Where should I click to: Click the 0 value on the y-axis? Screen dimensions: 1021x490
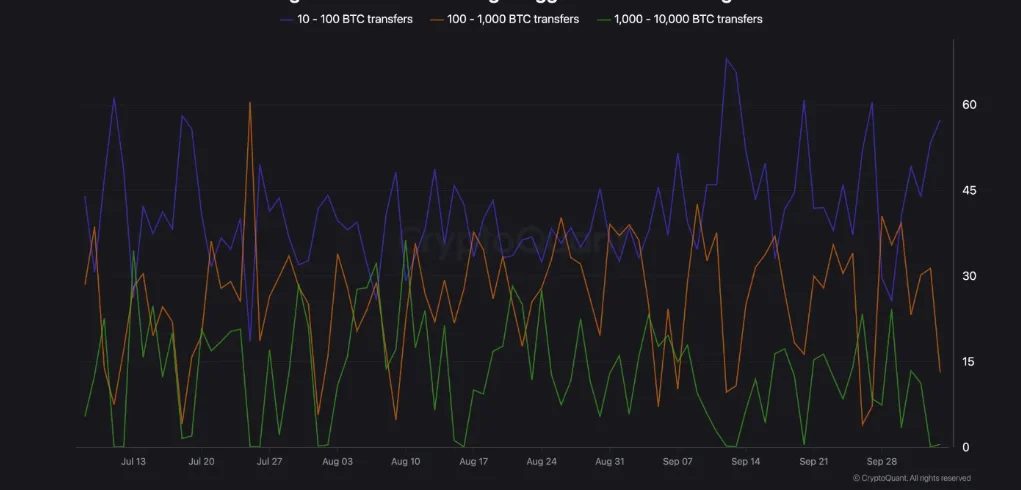966,447
